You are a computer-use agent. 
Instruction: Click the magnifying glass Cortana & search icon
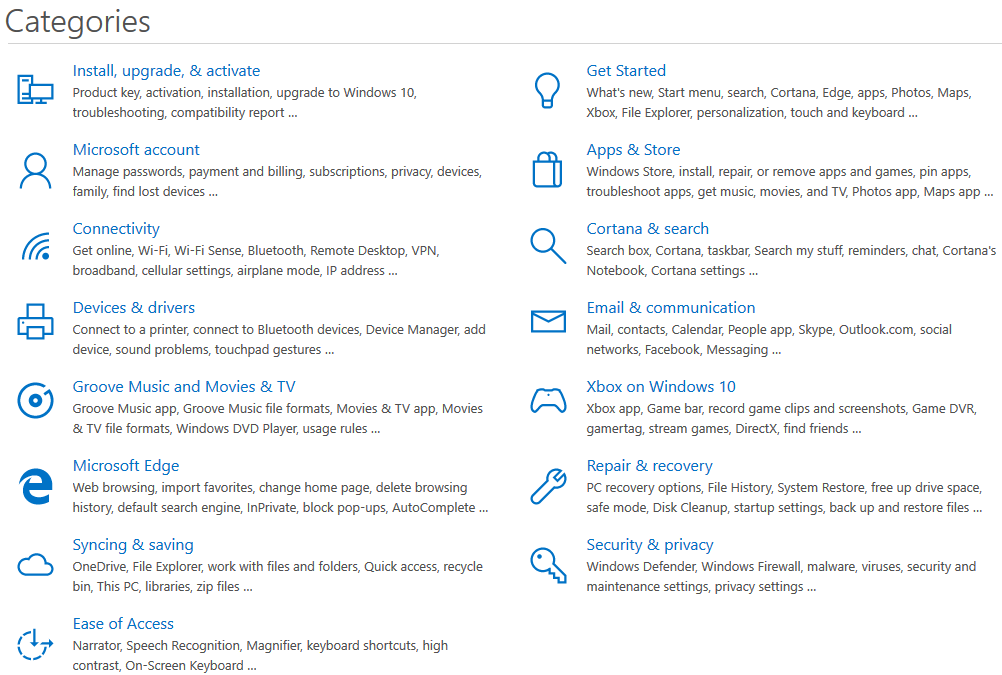[x=548, y=246]
